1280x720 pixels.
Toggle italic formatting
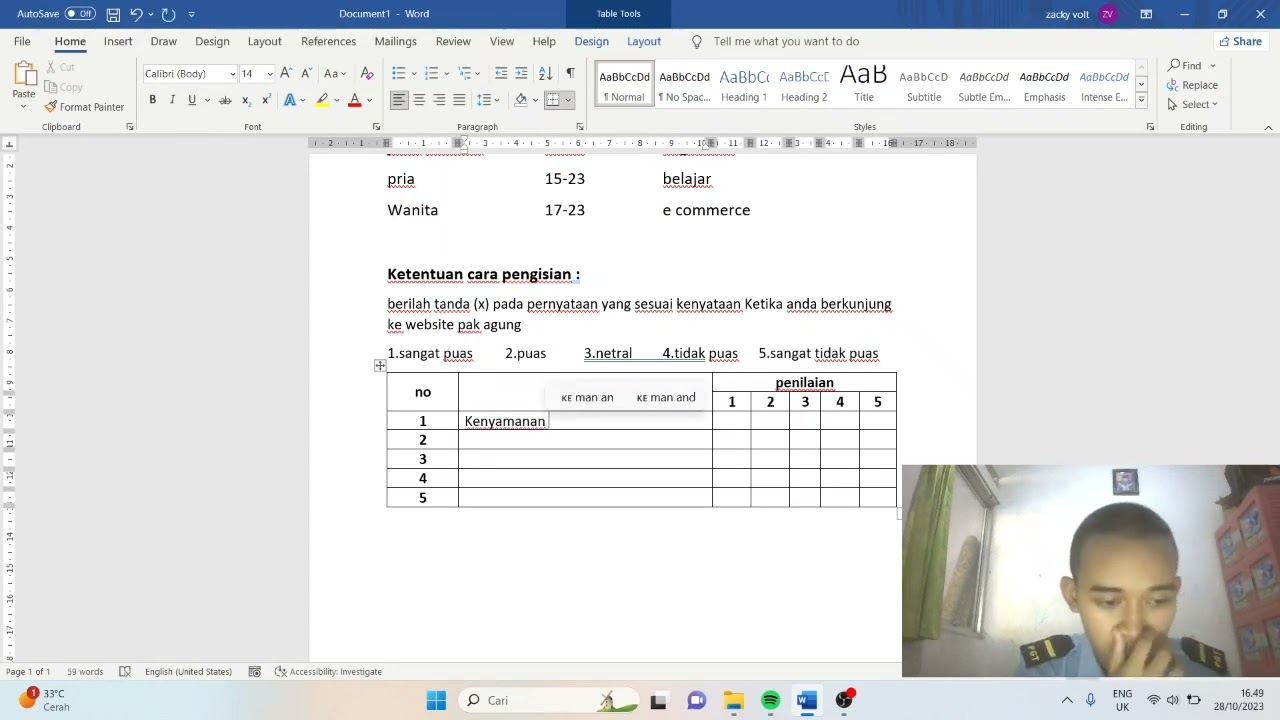pyautogui.click(x=172, y=100)
